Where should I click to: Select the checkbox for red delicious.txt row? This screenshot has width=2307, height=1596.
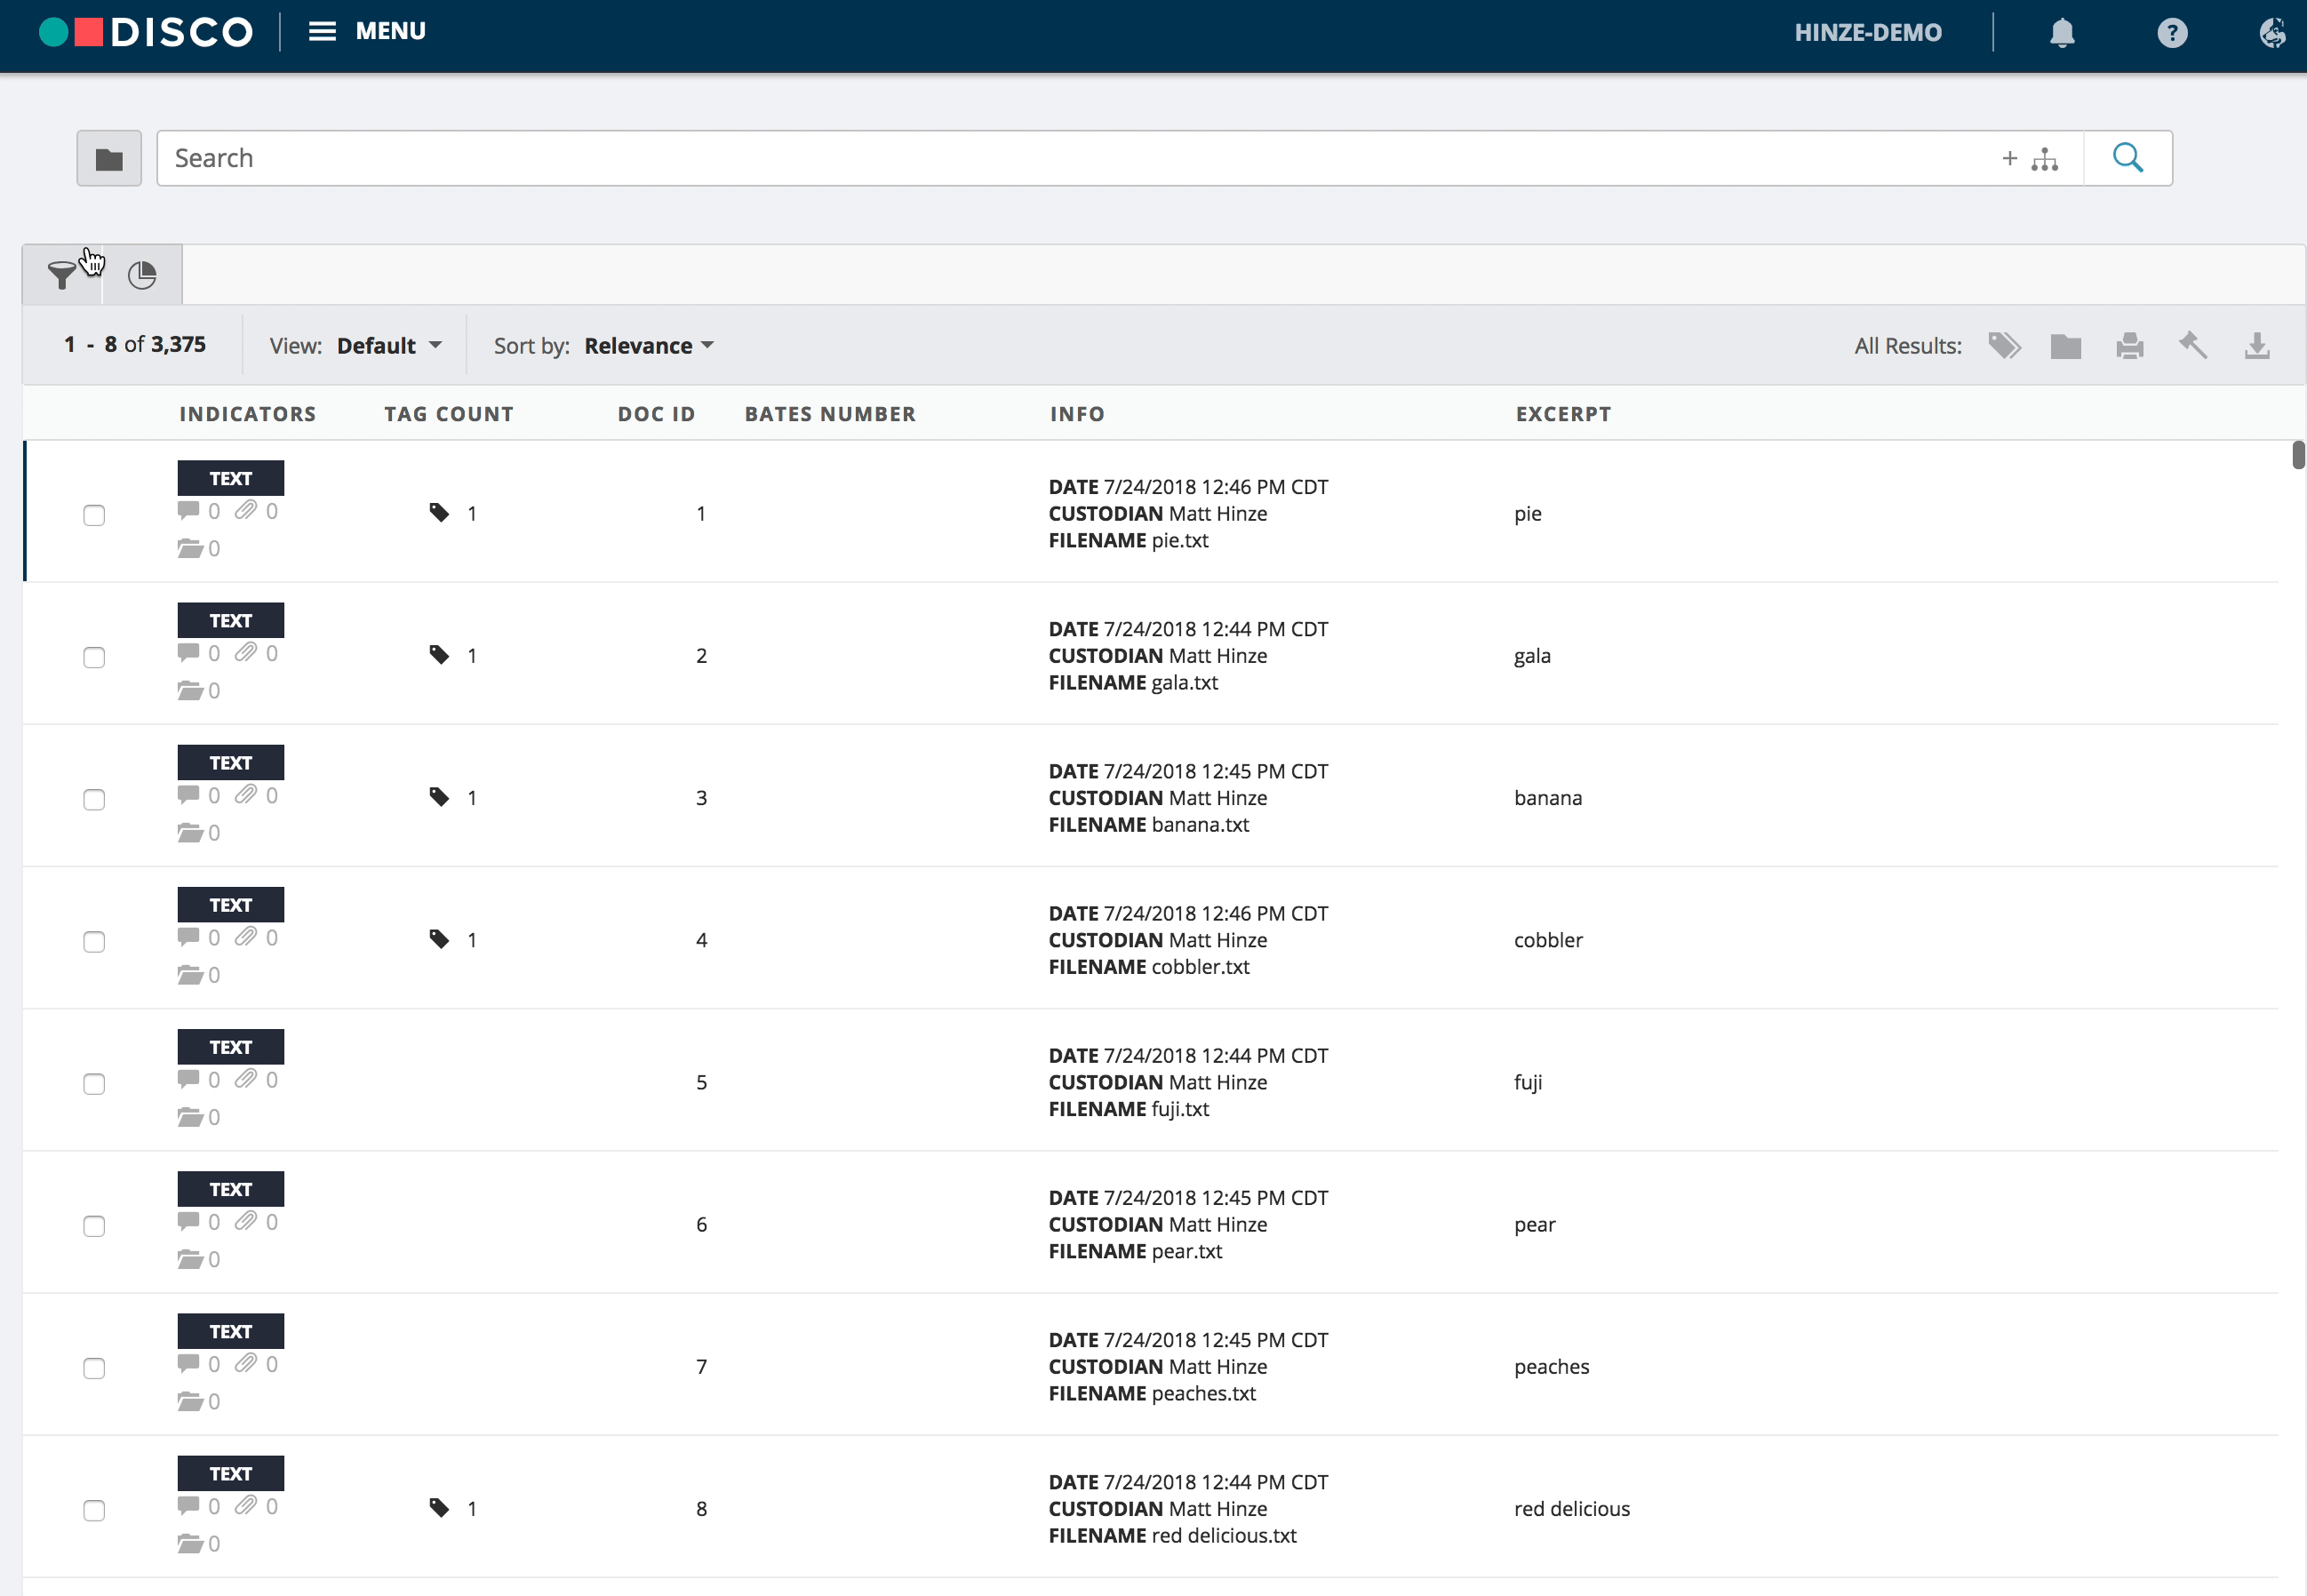tap(94, 1510)
